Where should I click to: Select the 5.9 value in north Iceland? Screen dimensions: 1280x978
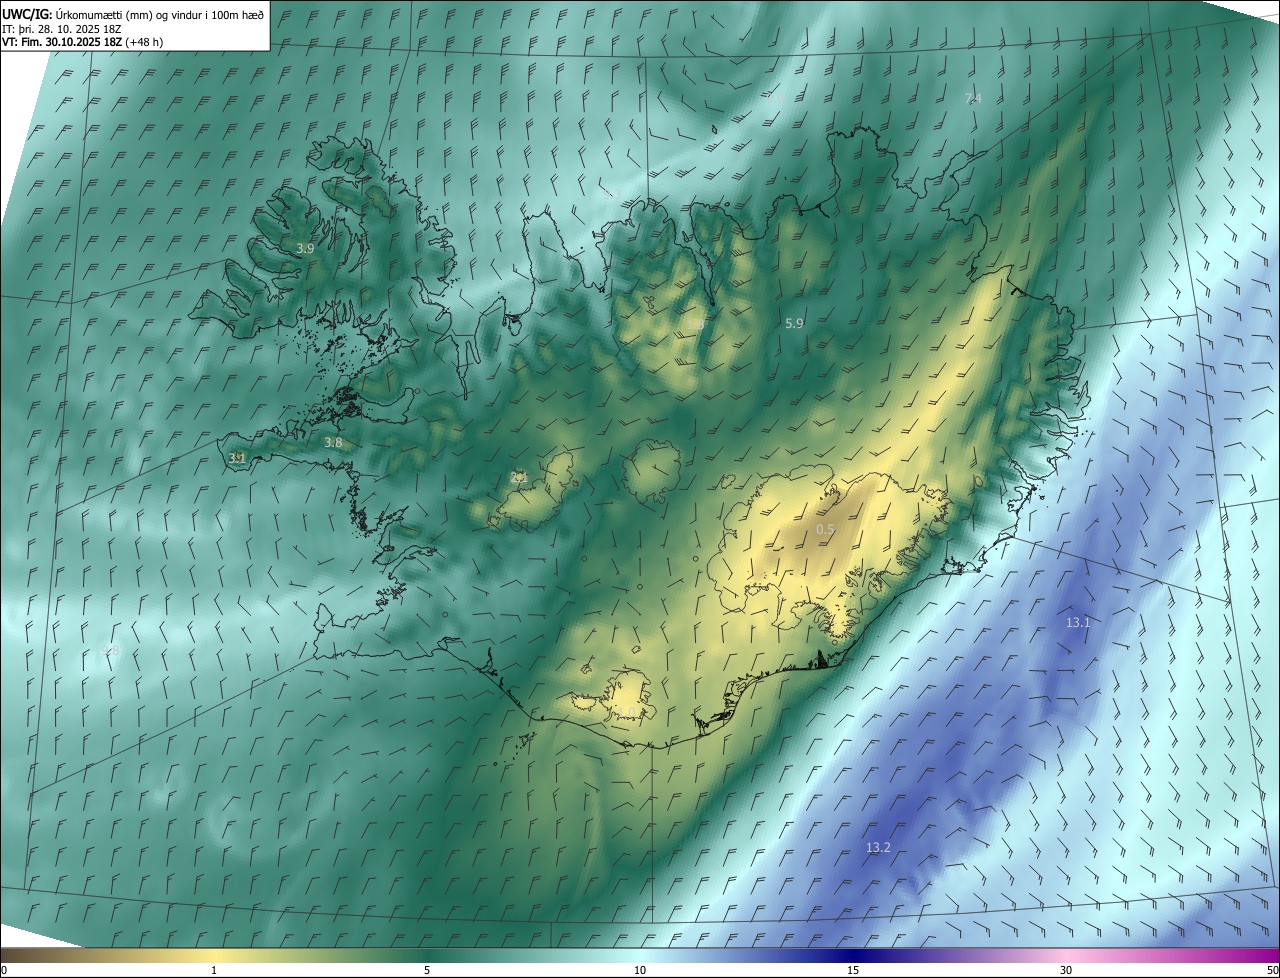click(x=794, y=323)
